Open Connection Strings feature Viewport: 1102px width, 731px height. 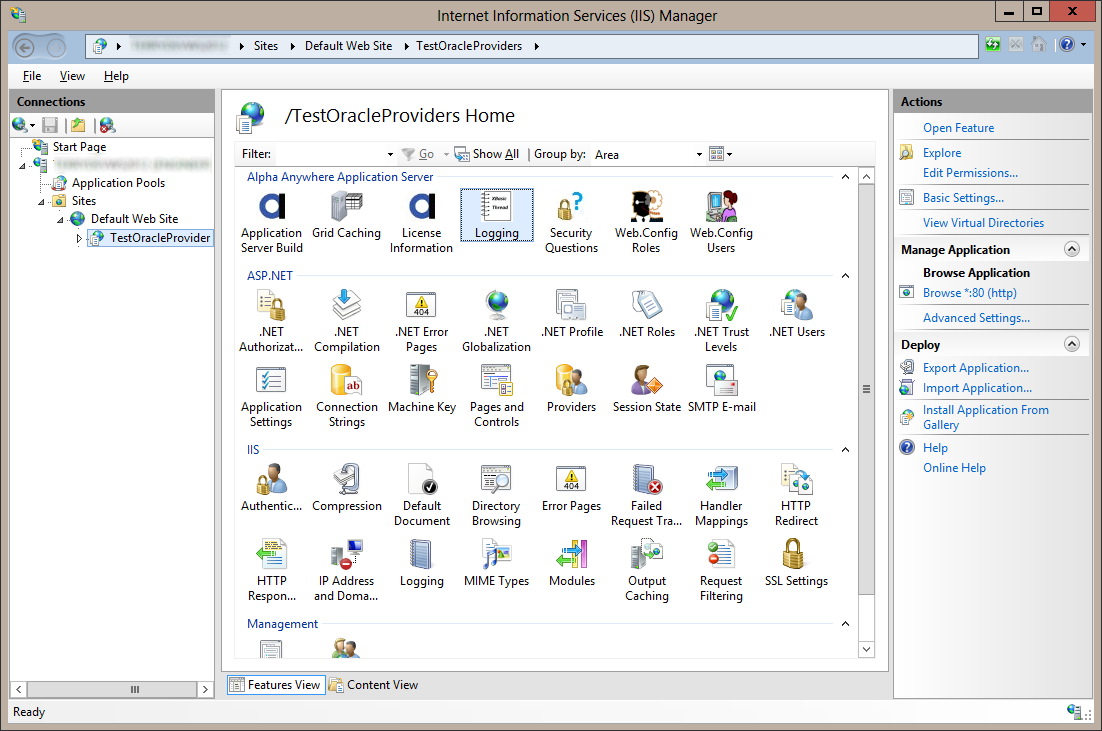346,396
